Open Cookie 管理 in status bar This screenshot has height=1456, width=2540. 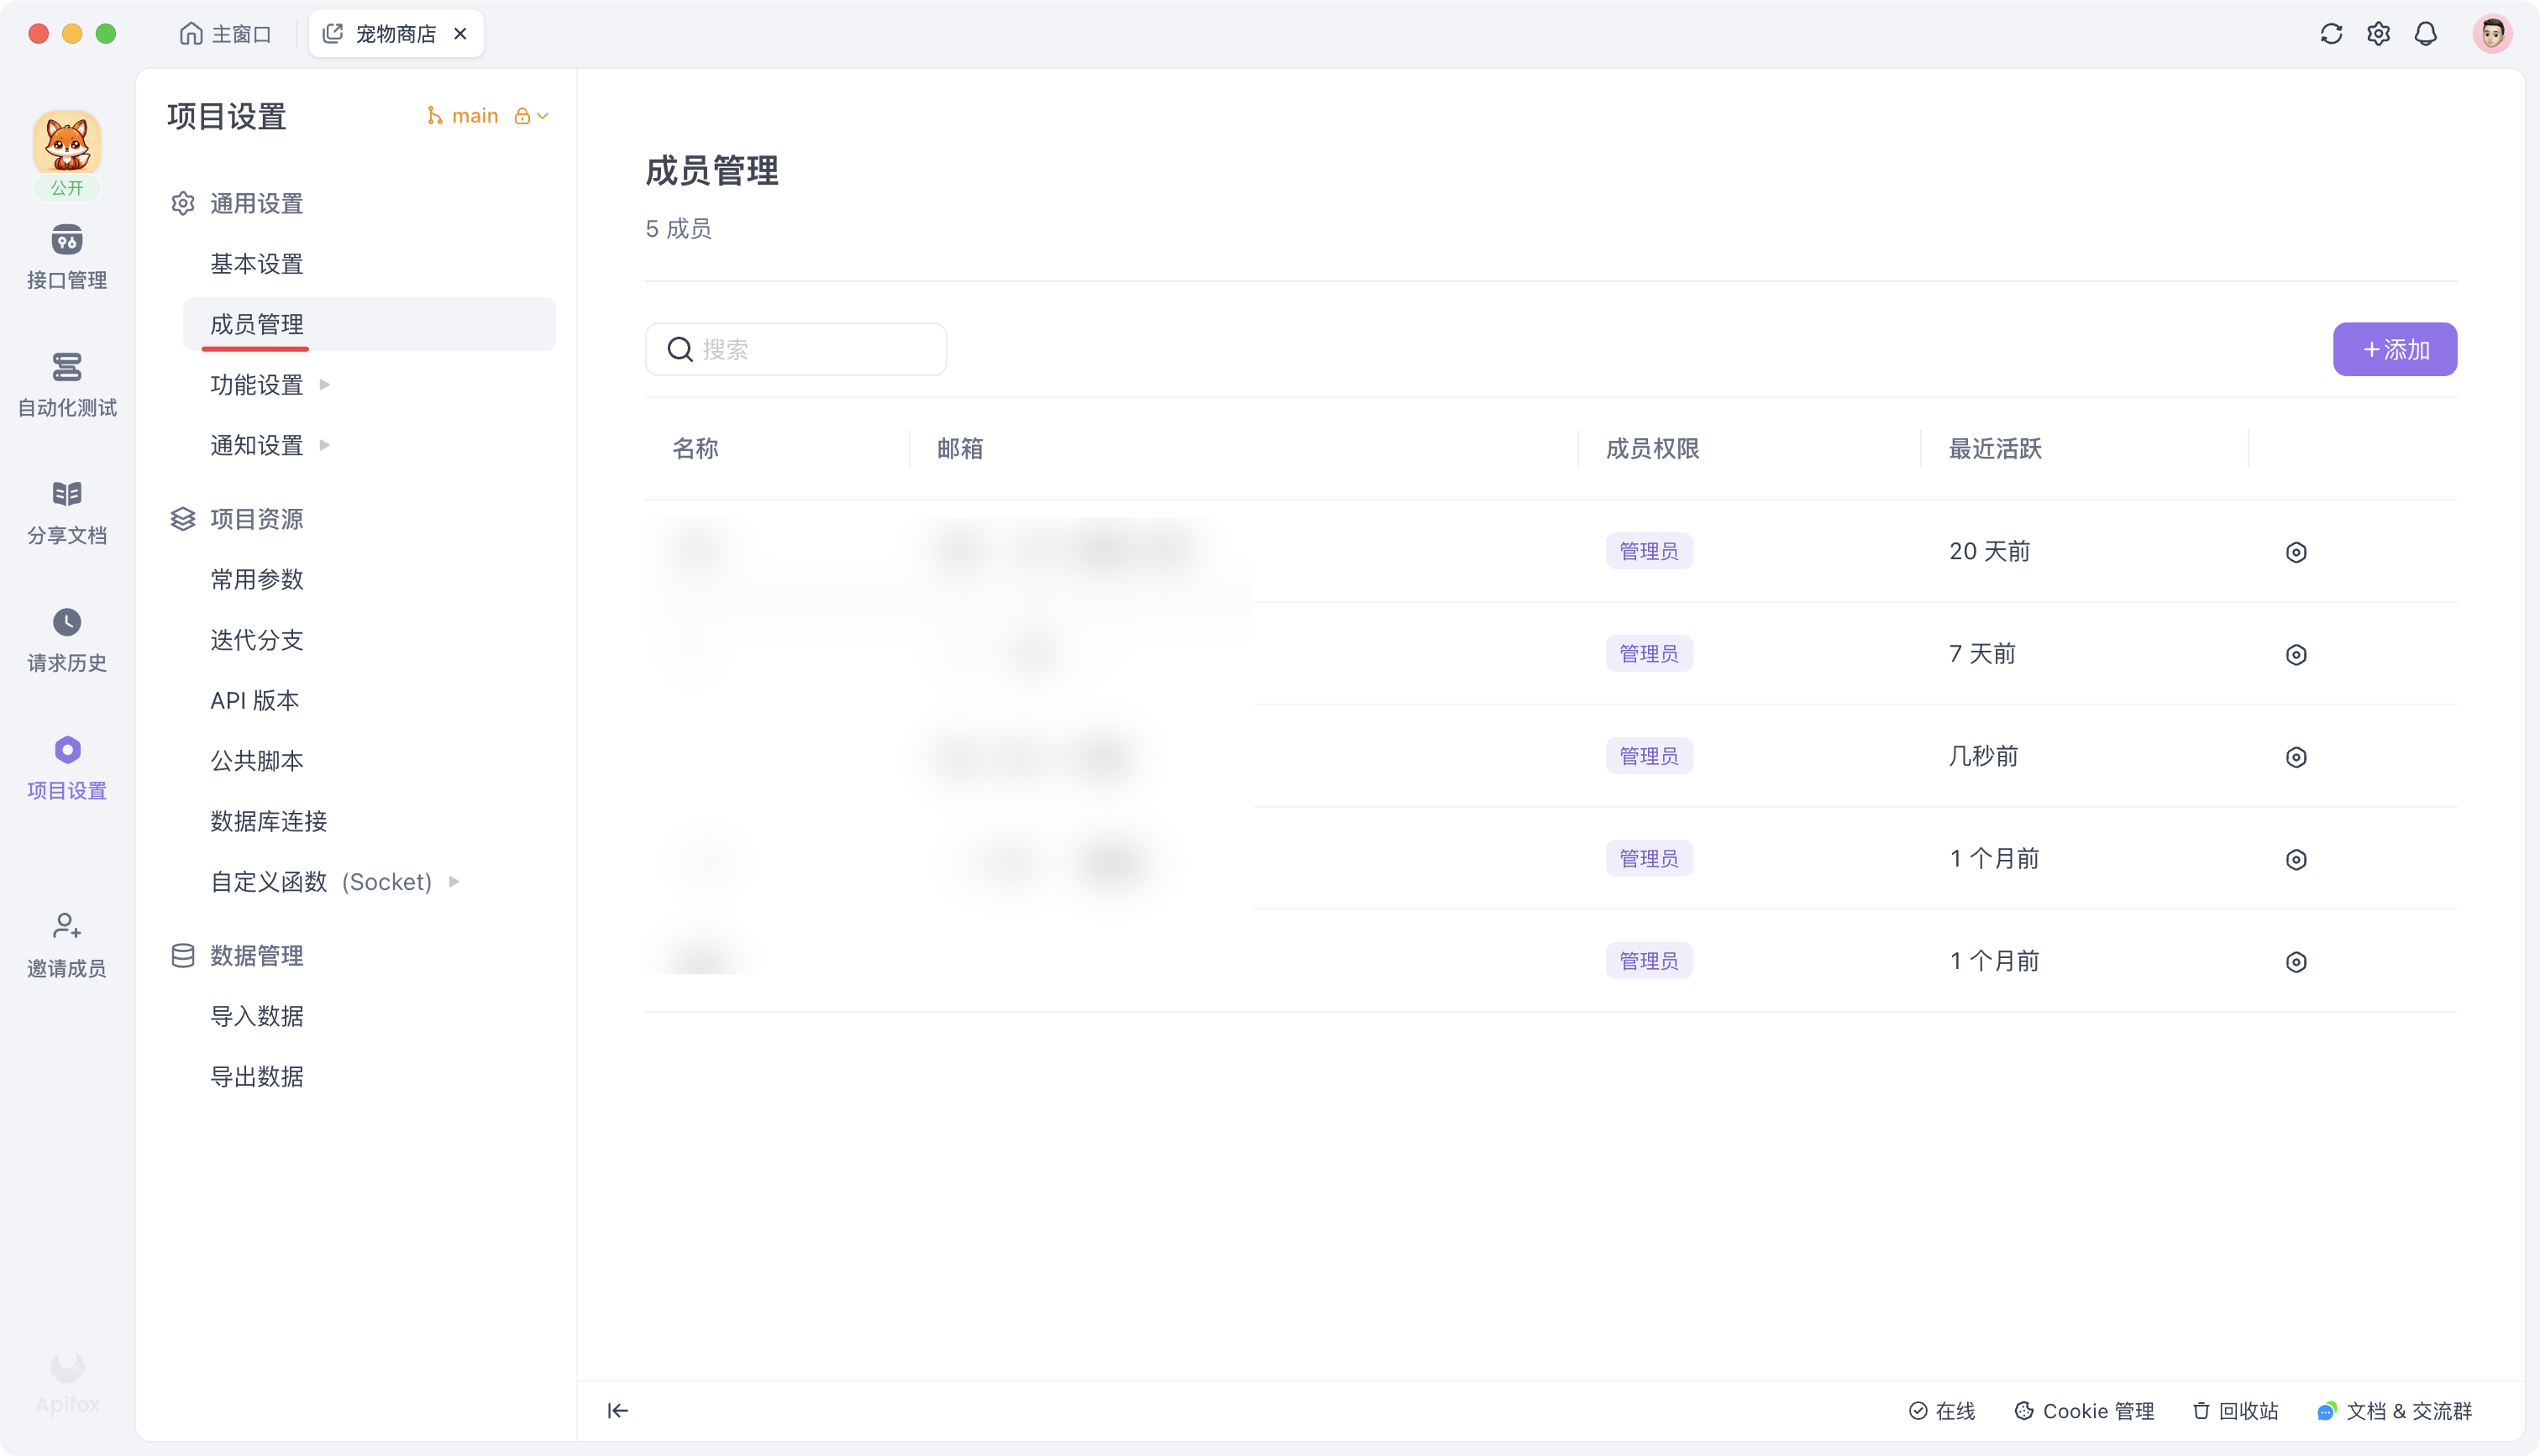2085,1410
